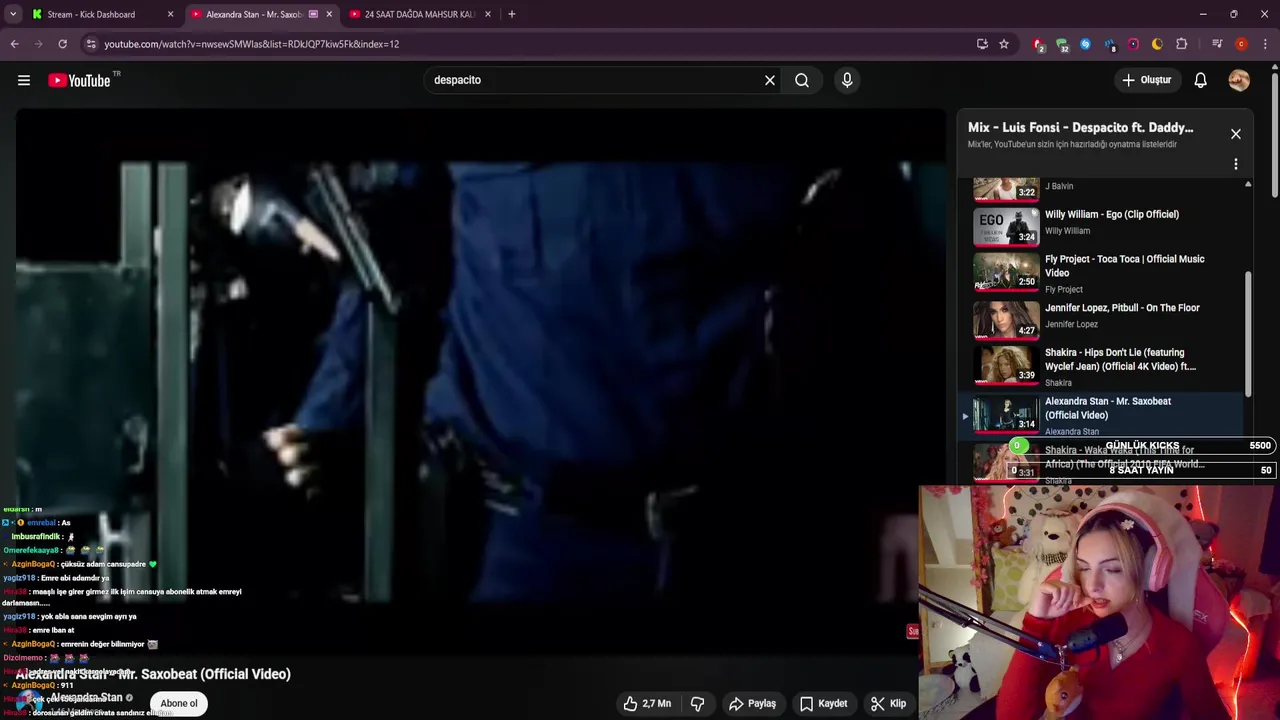Share the video via Paylaş

[752, 703]
